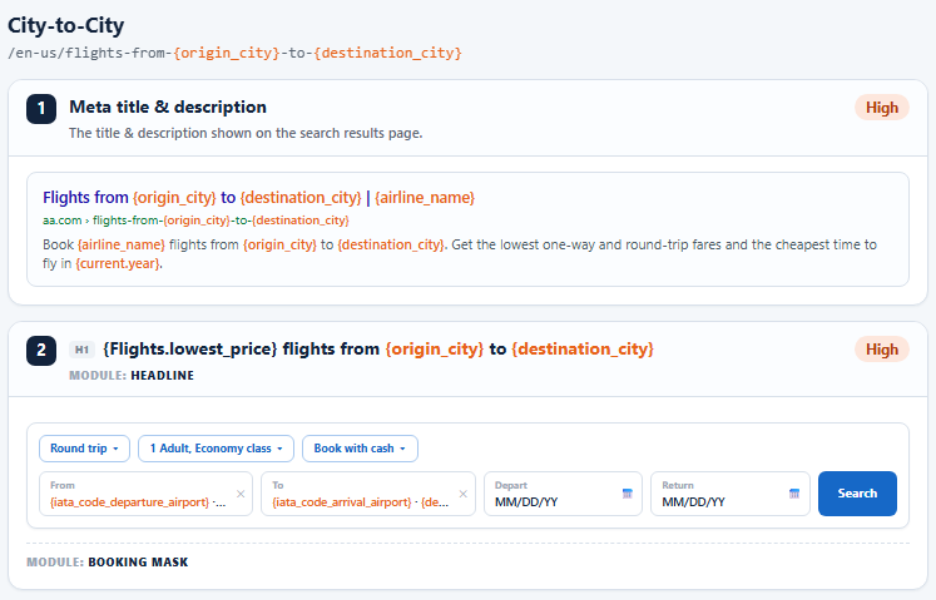Click the Depart date field
The height and width of the screenshot is (600, 936).
point(563,494)
